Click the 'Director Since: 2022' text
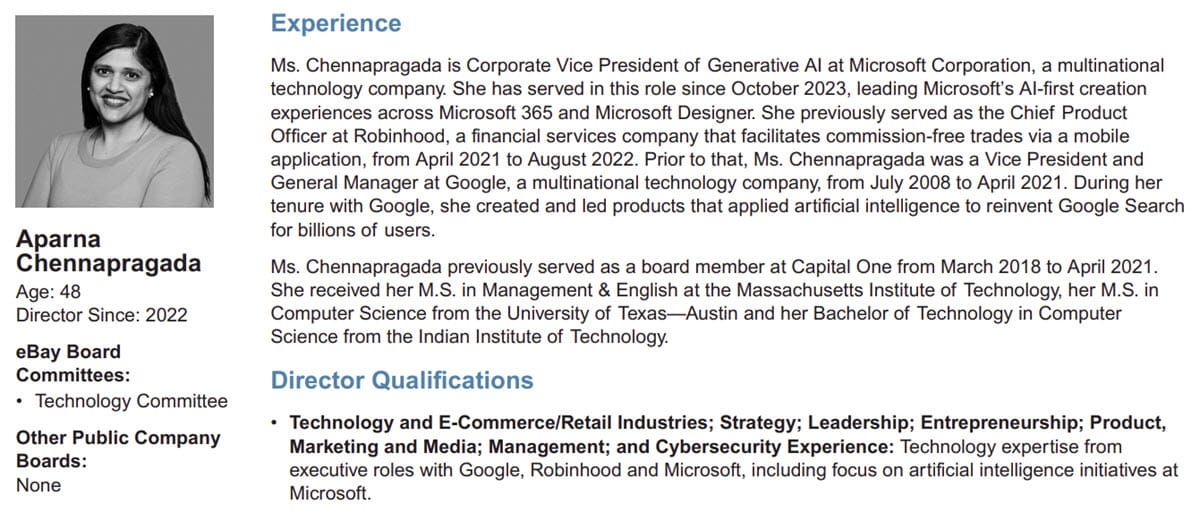 point(101,315)
